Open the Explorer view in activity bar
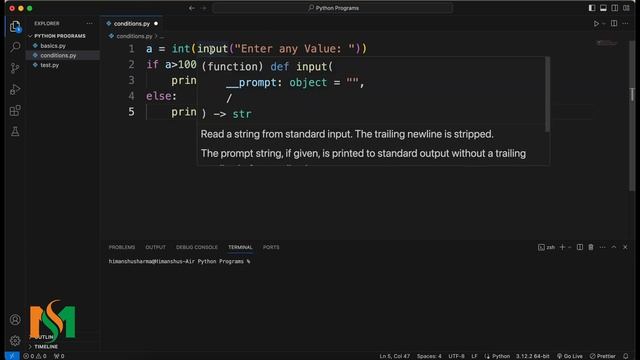This screenshot has height=360, width=640. pyautogui.click(x=15, y=27)
